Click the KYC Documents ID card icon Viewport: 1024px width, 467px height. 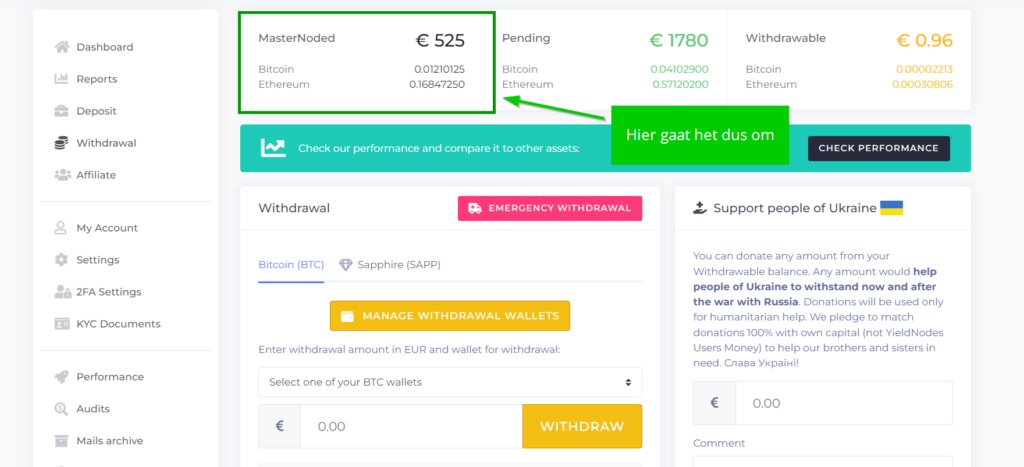click(62, 324)
